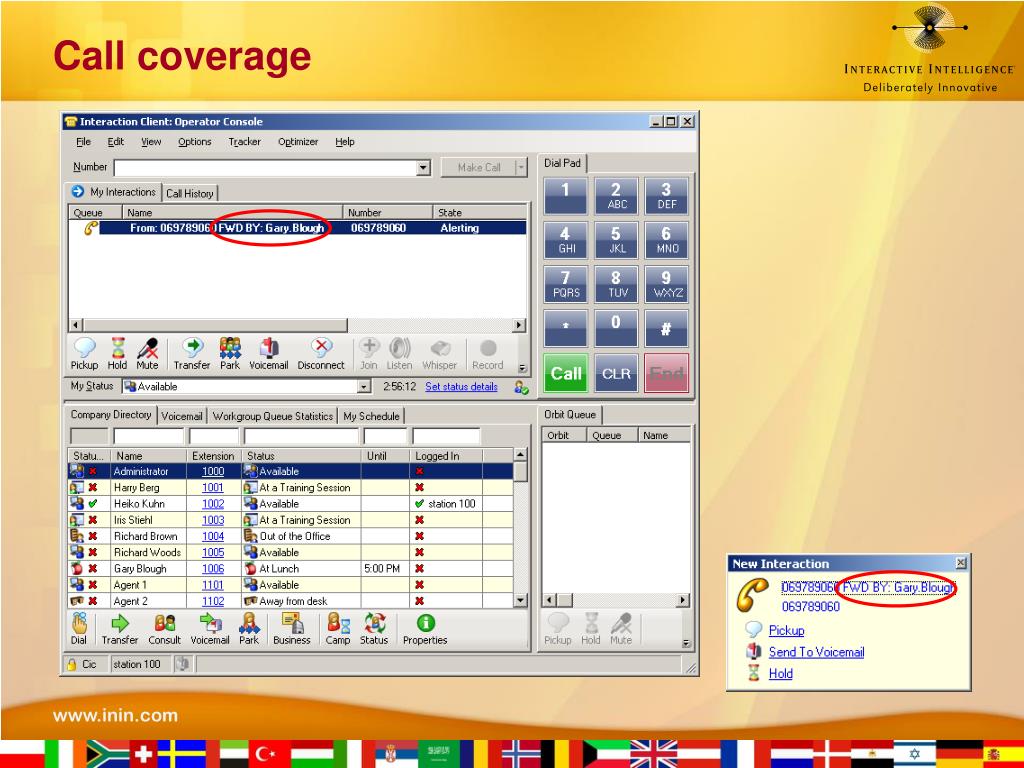Click Voicemail in the Company Directory toolbar
This screenshot has width=1024, height=768.
point(210,630)
